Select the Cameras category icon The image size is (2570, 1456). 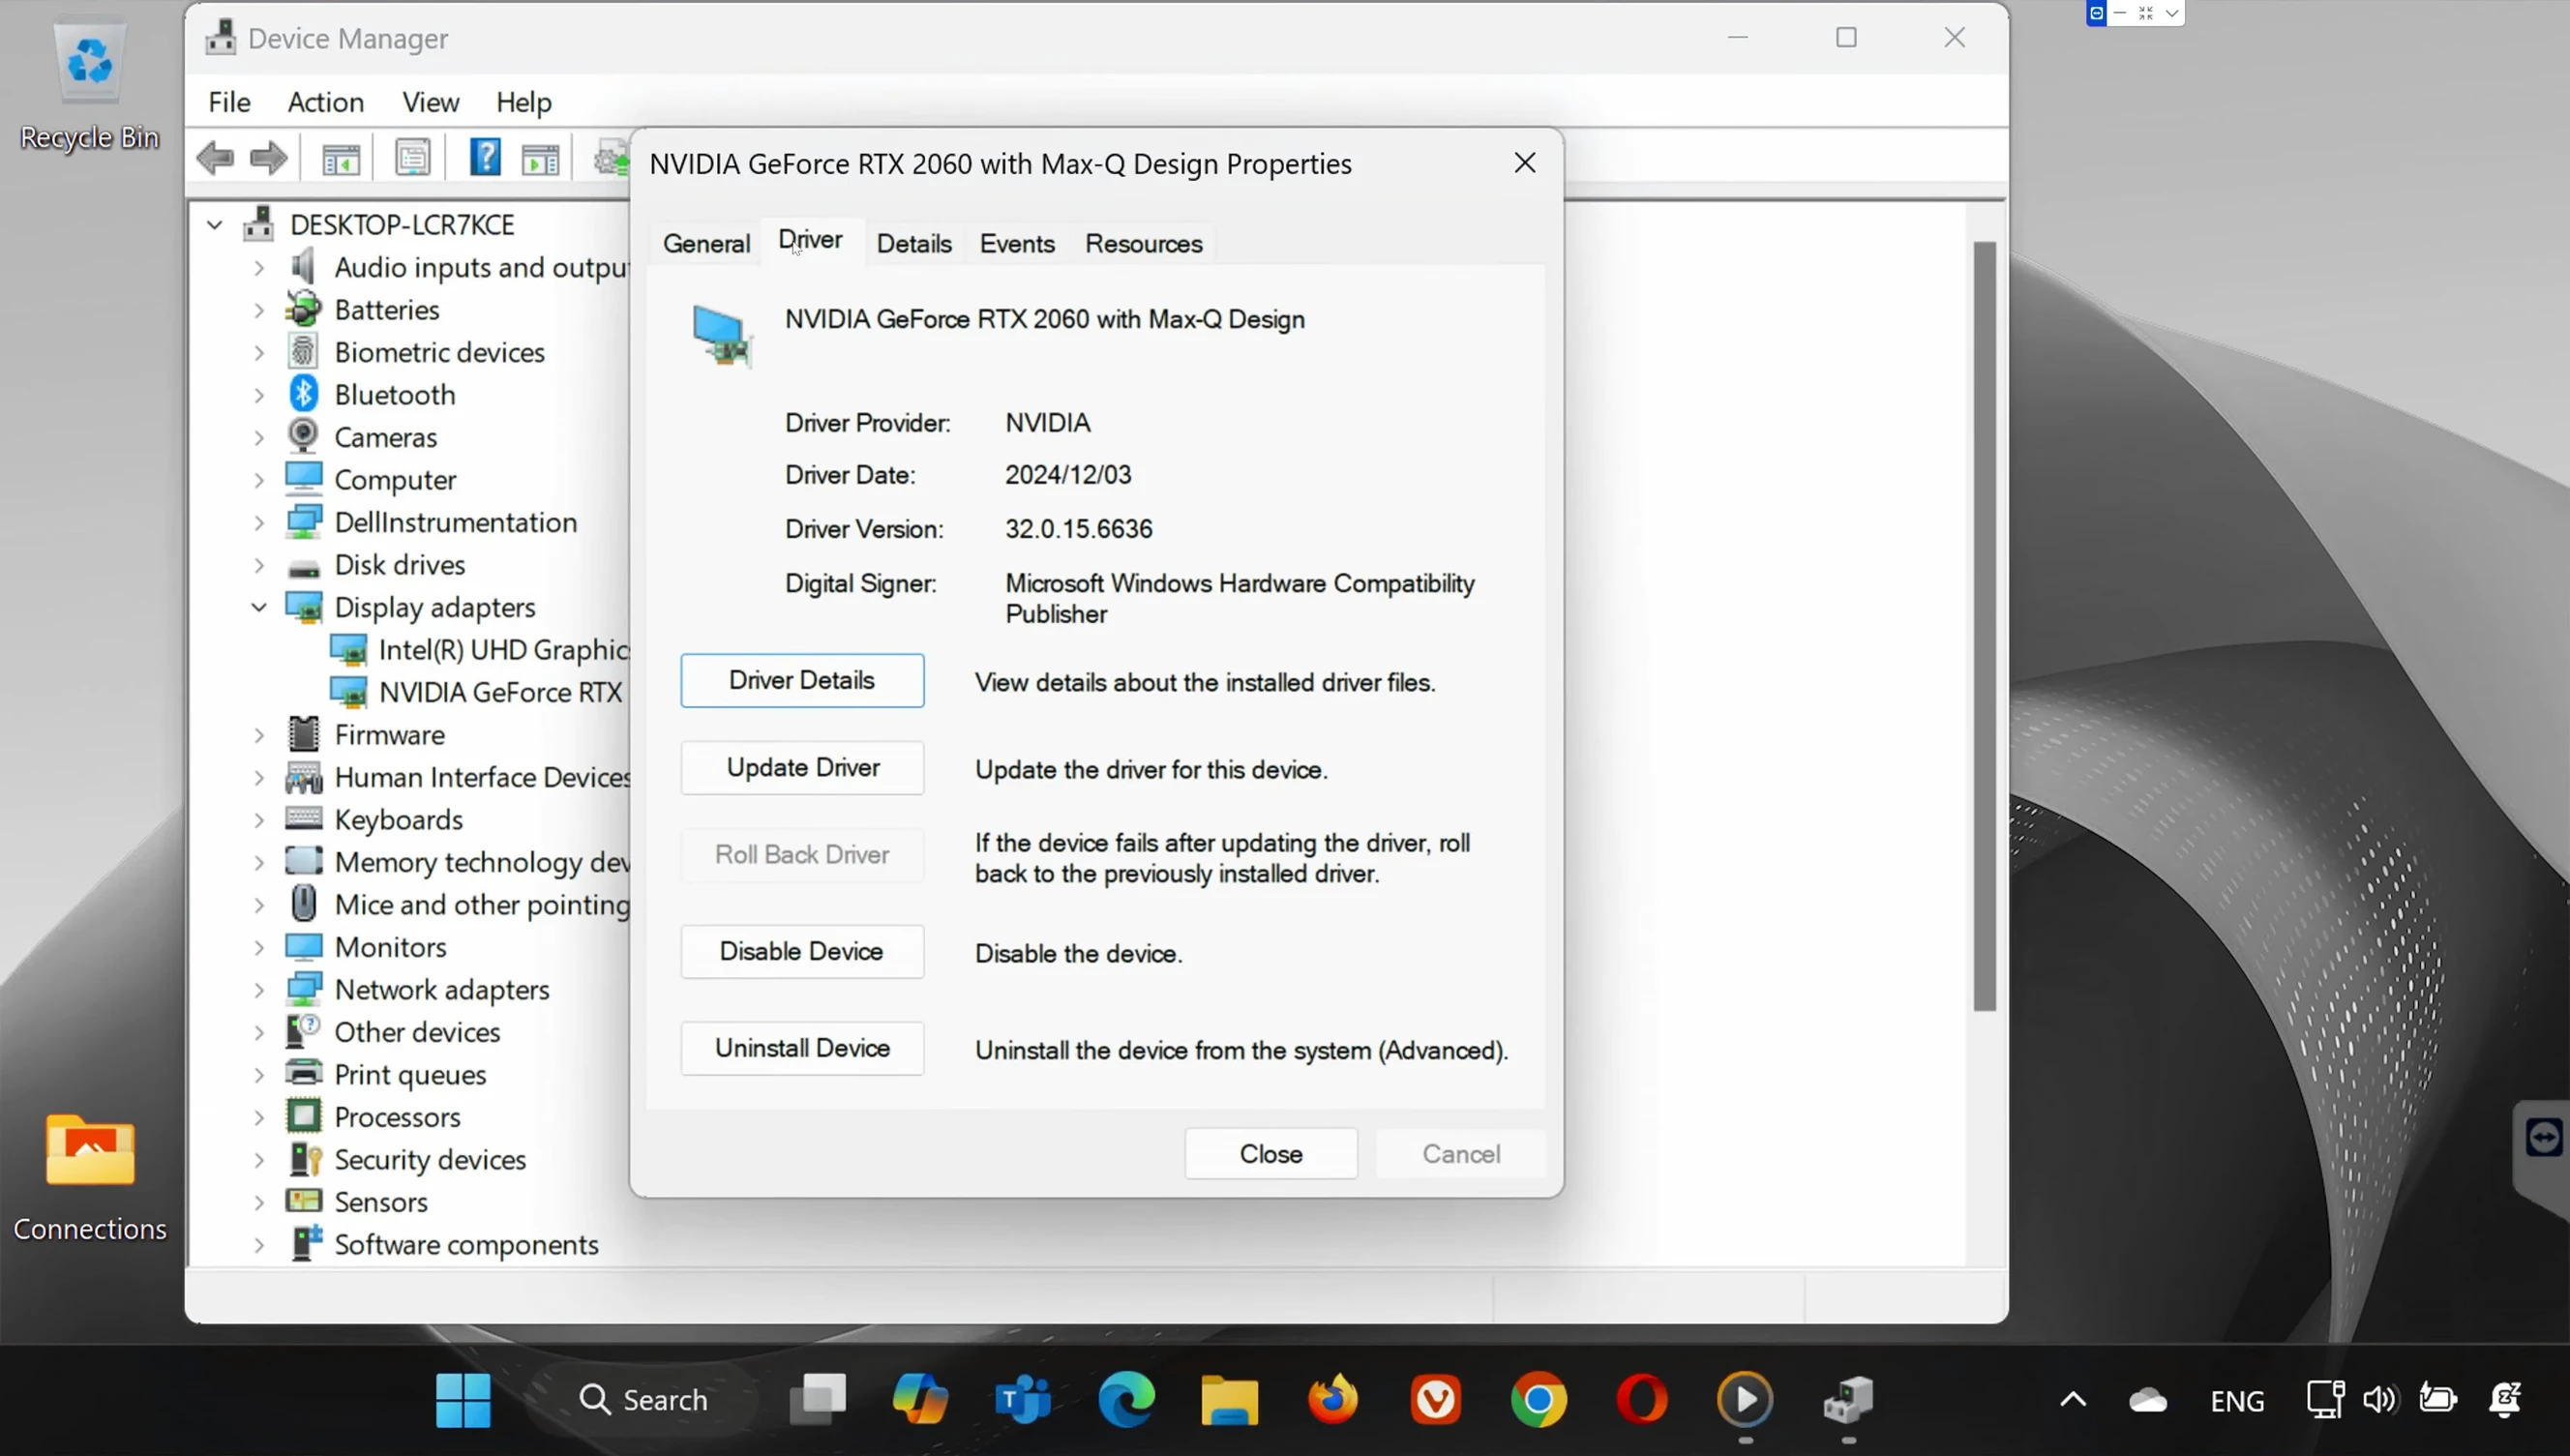tap(303, 436)
